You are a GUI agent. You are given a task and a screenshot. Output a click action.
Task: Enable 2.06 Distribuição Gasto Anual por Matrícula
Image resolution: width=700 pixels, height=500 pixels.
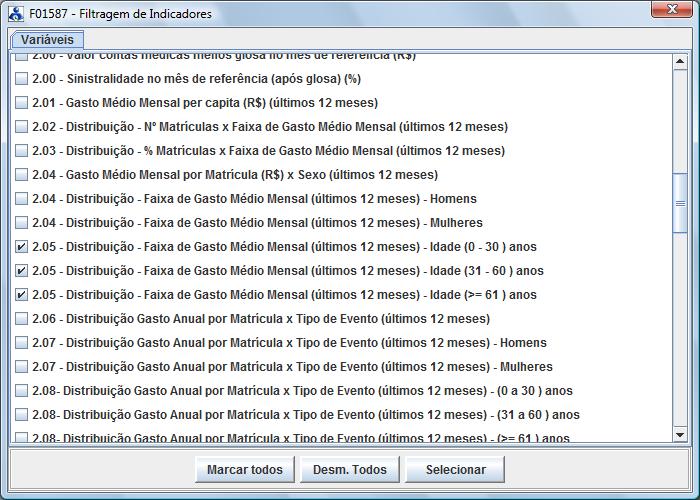(x=22, y=319)
